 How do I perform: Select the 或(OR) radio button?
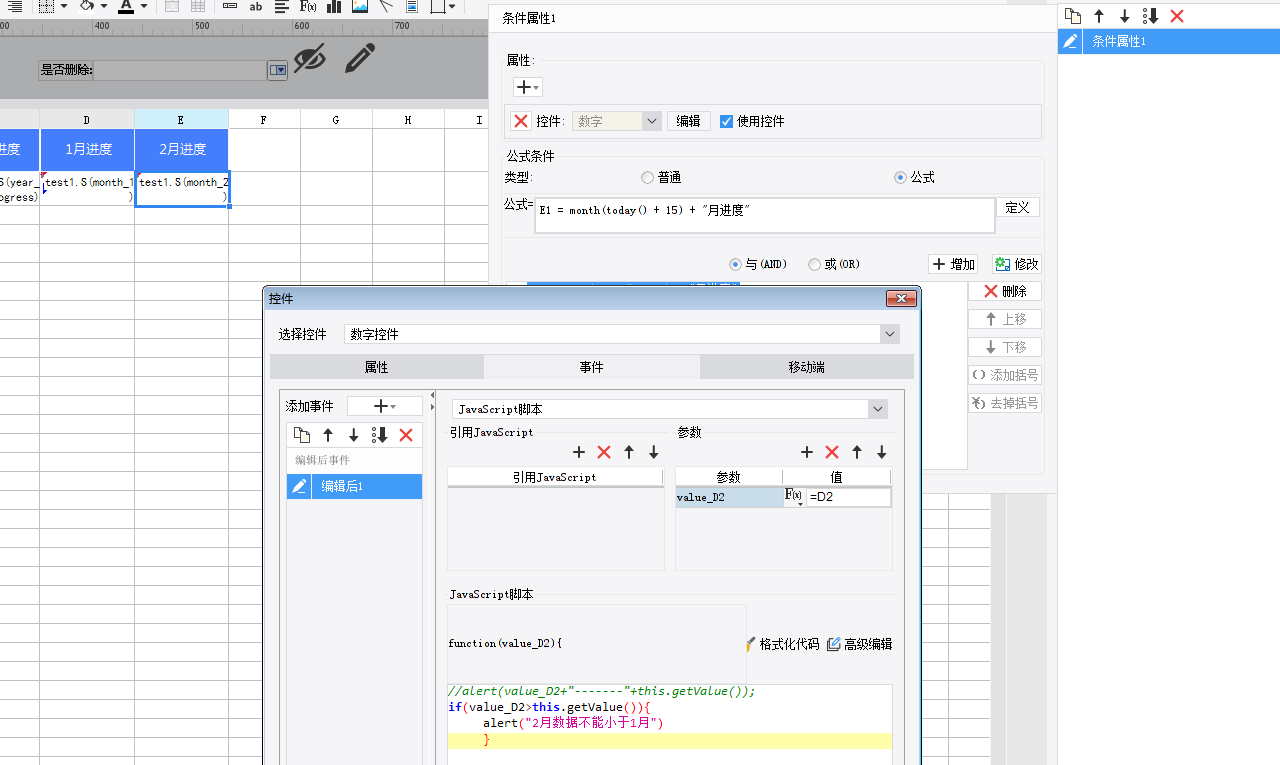click(815, 264)
